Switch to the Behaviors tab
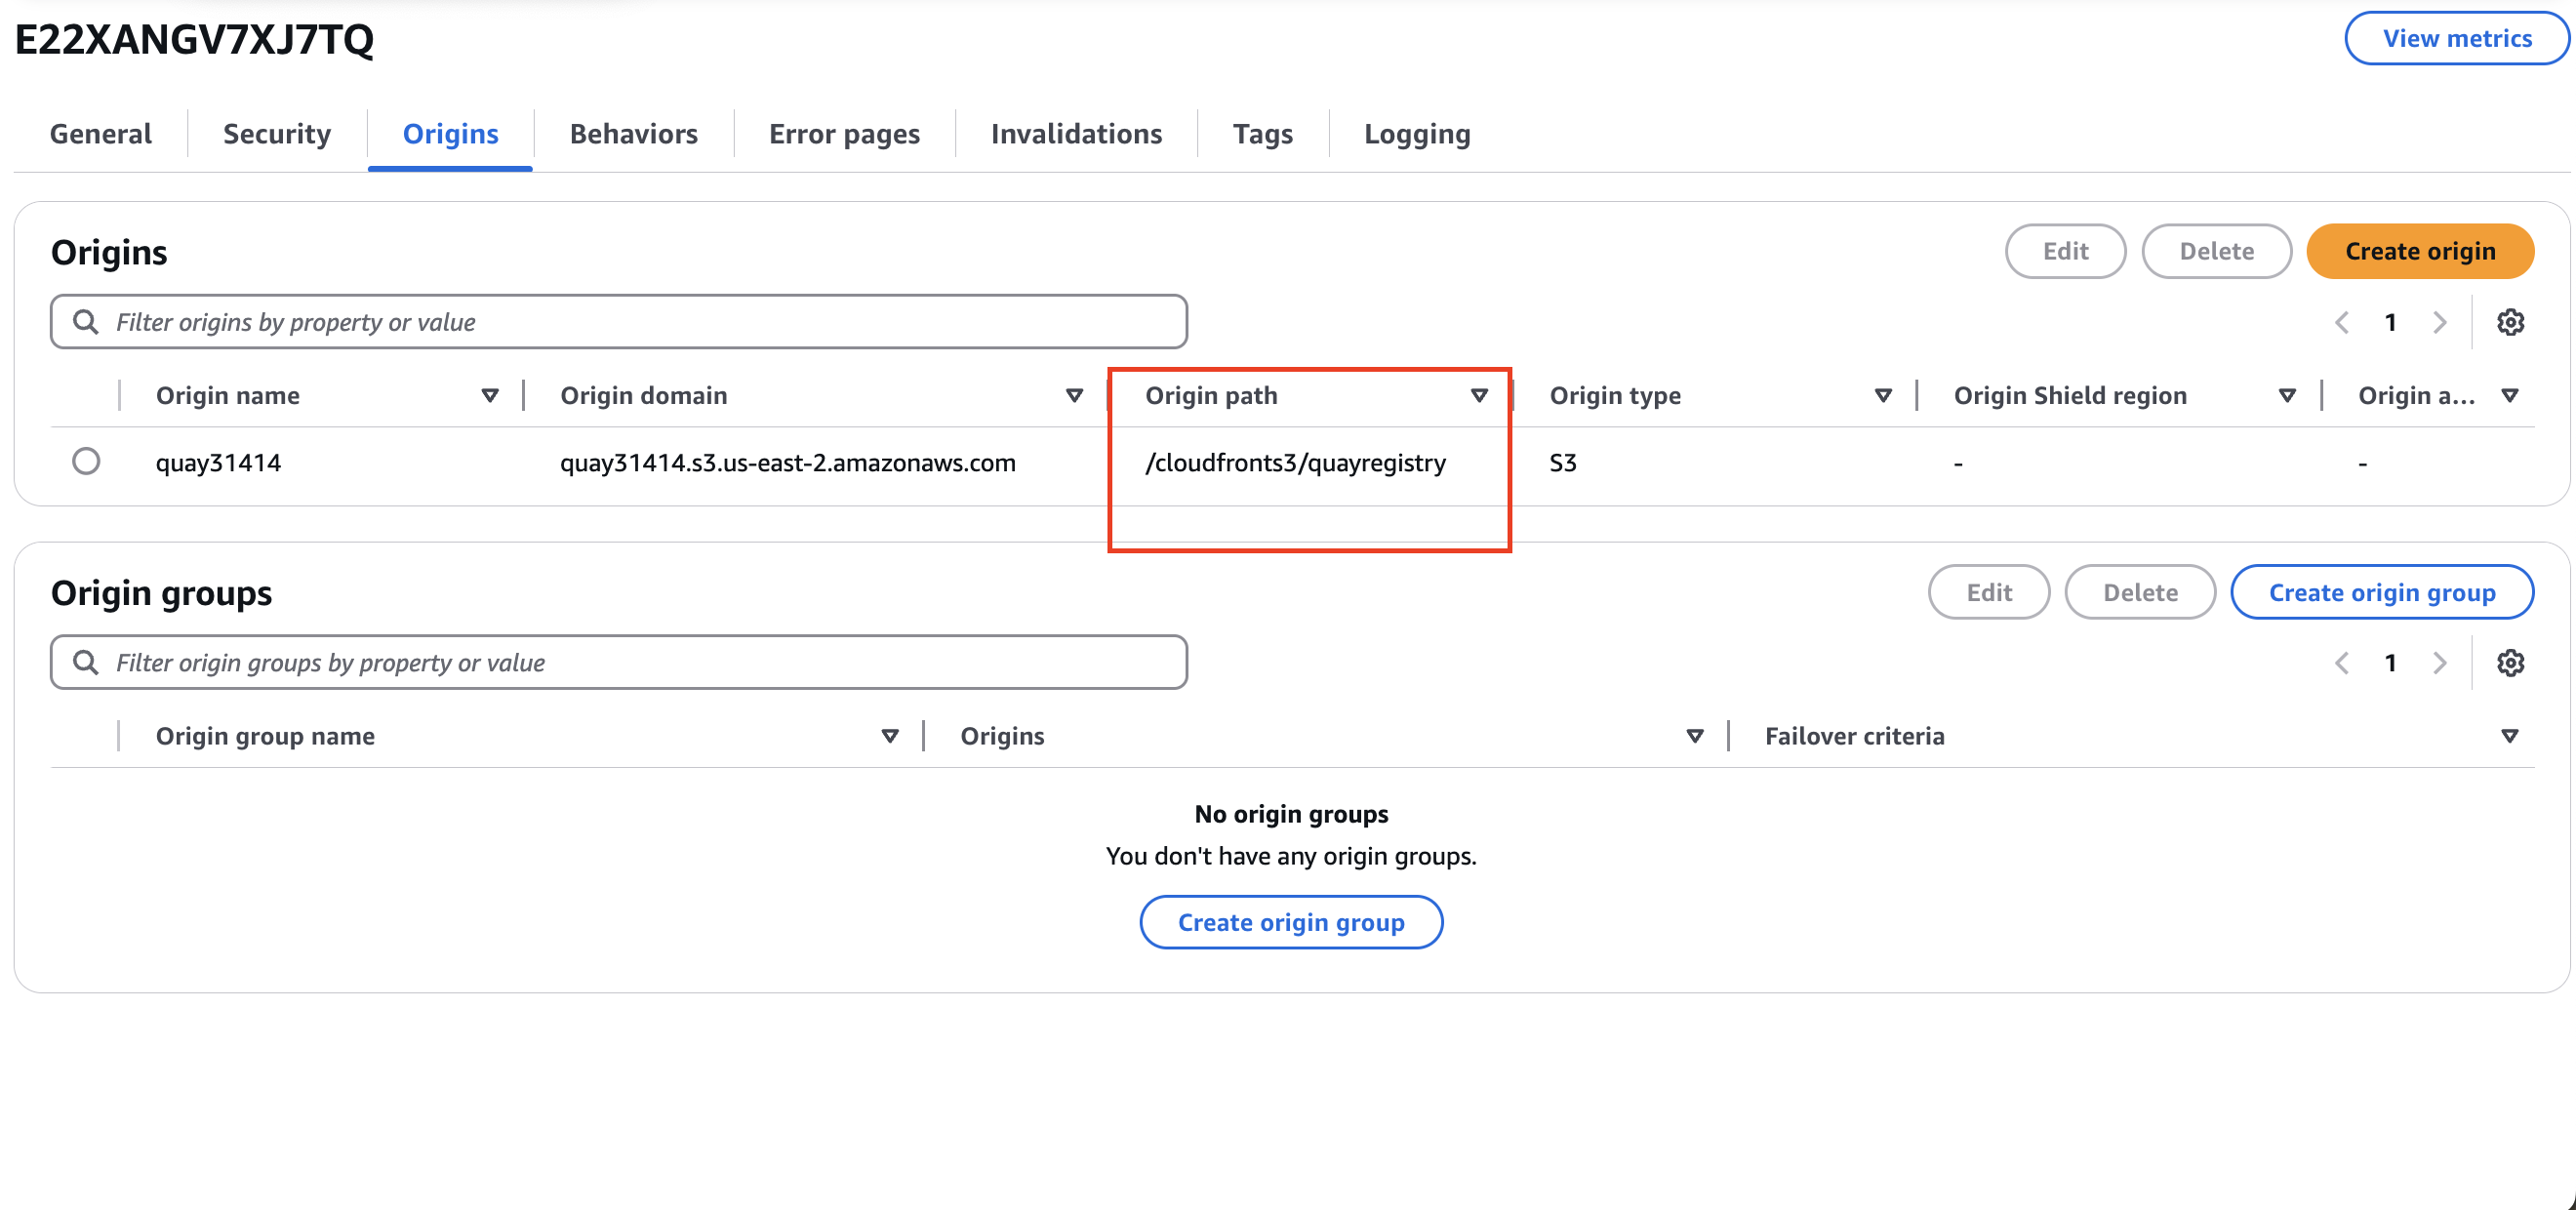This screenshot has height=1210, width=2576. click(633, 134)
